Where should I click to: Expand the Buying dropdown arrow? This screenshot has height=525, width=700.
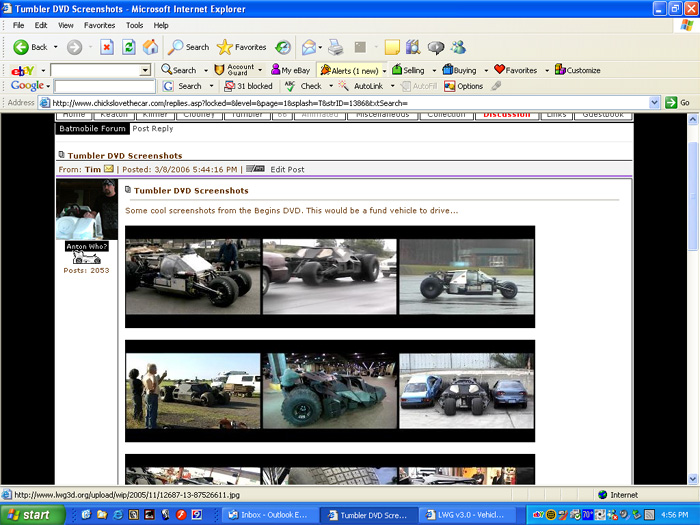pyautogui.click(x=486, y=71)
